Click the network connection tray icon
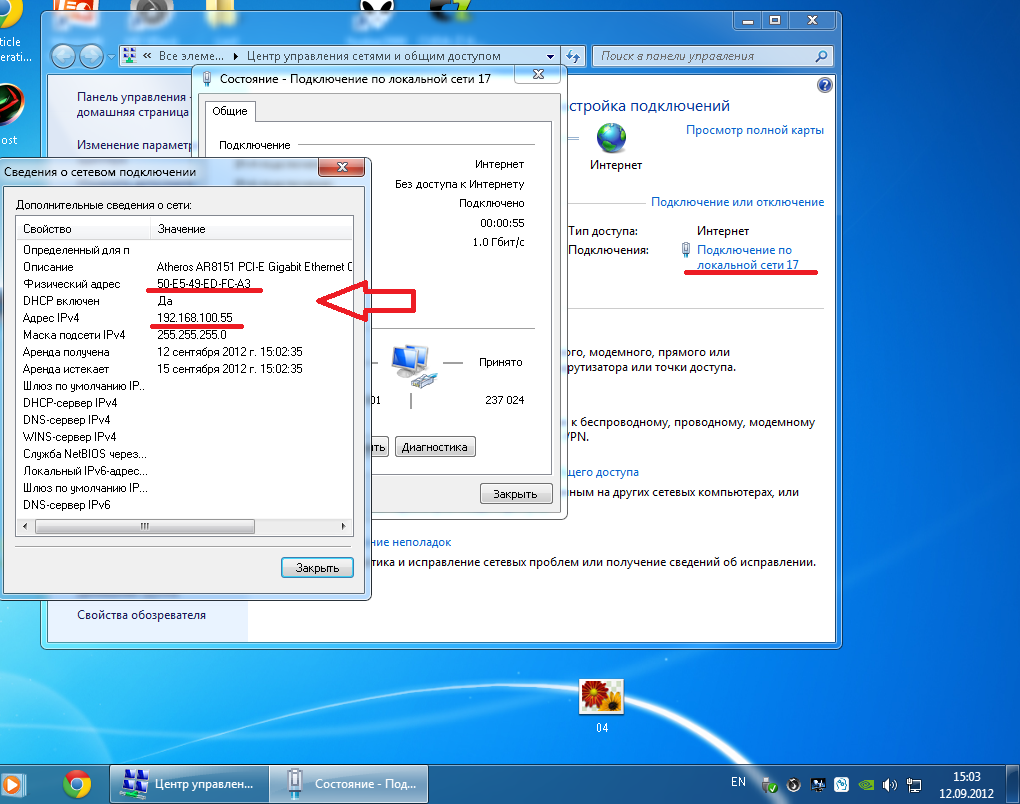Screen dimensions: 1020x804 coord(914,785)
